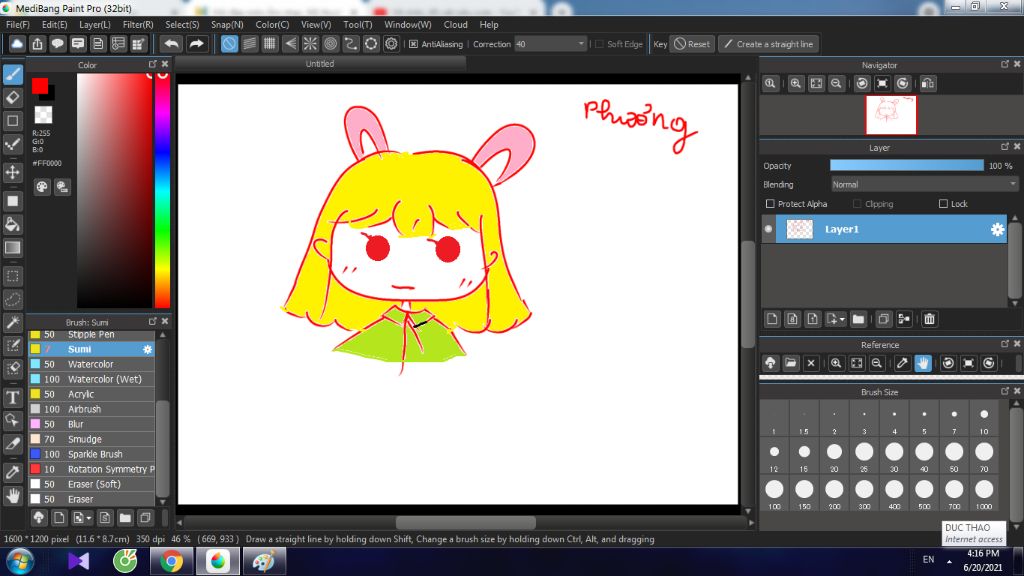Add a new layer icon
The height and width of the screenshot is (576, 1024).
(772, 319)
